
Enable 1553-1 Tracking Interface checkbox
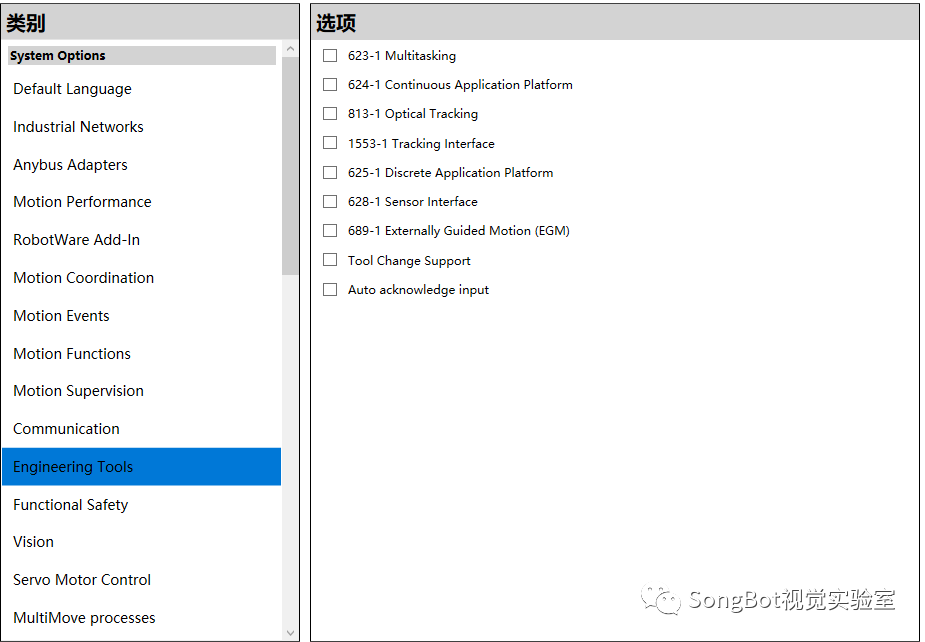click(x=330, y=143)
